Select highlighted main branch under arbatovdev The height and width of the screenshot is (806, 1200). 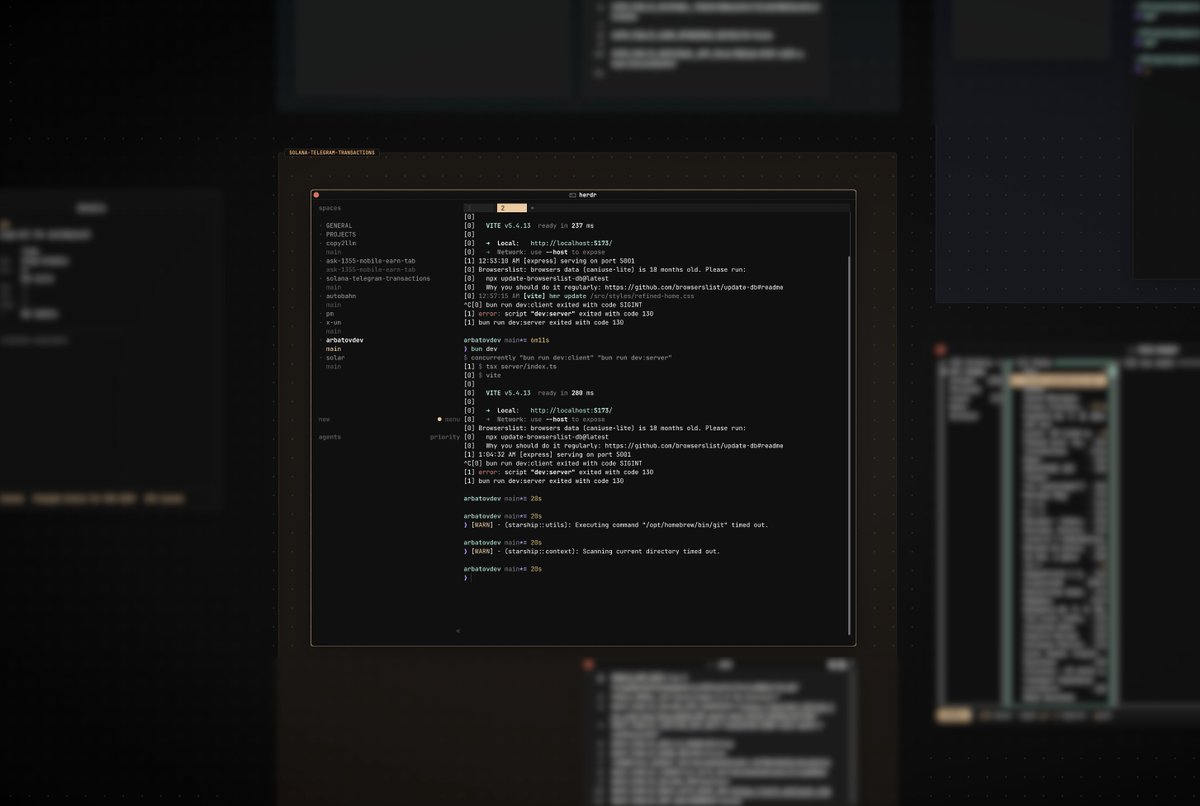pyautogui.click(x=333, y=349)
